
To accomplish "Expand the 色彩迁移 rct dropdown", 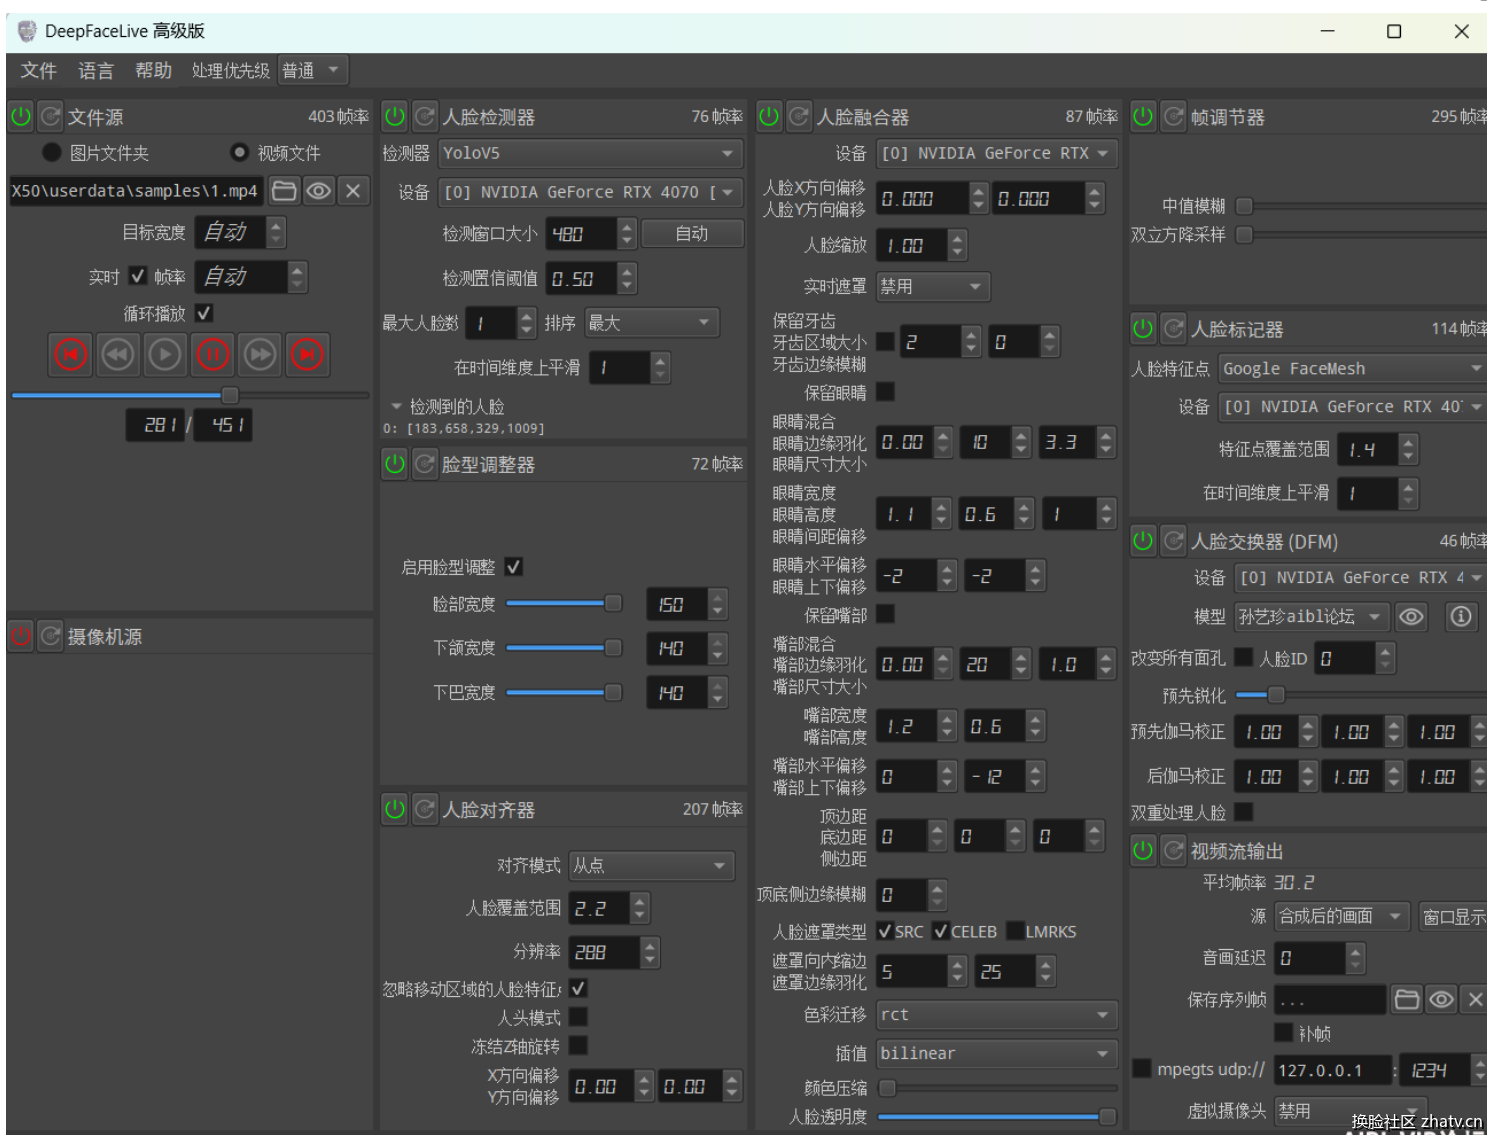I will pyautogui.click(x=996, y=1015).
